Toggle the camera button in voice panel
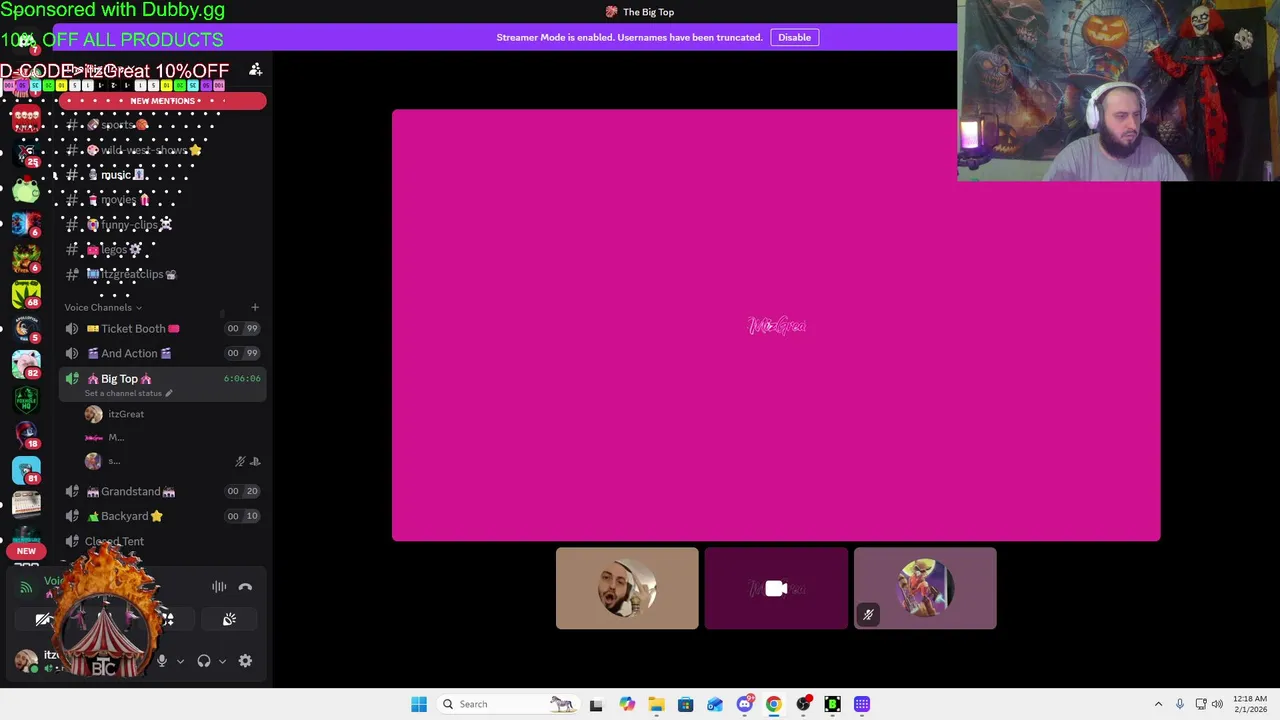Screen dimensions: 1280x720 coord(44,620)
